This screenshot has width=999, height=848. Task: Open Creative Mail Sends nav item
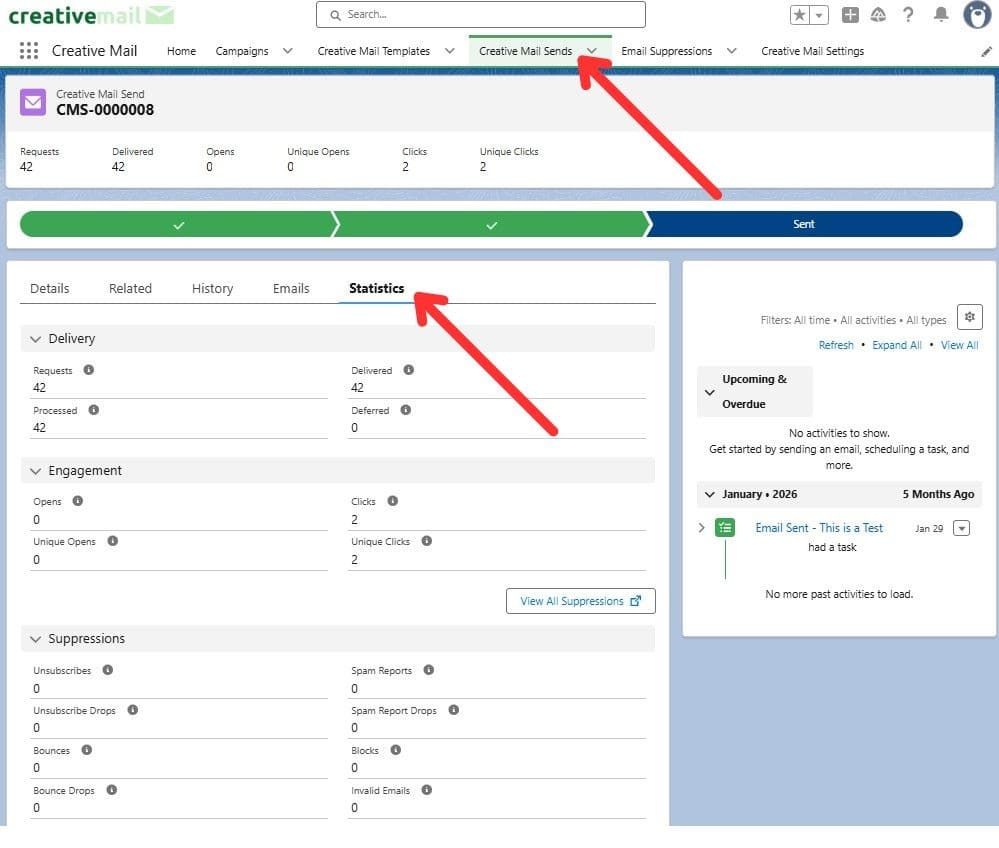pos(526,51)
